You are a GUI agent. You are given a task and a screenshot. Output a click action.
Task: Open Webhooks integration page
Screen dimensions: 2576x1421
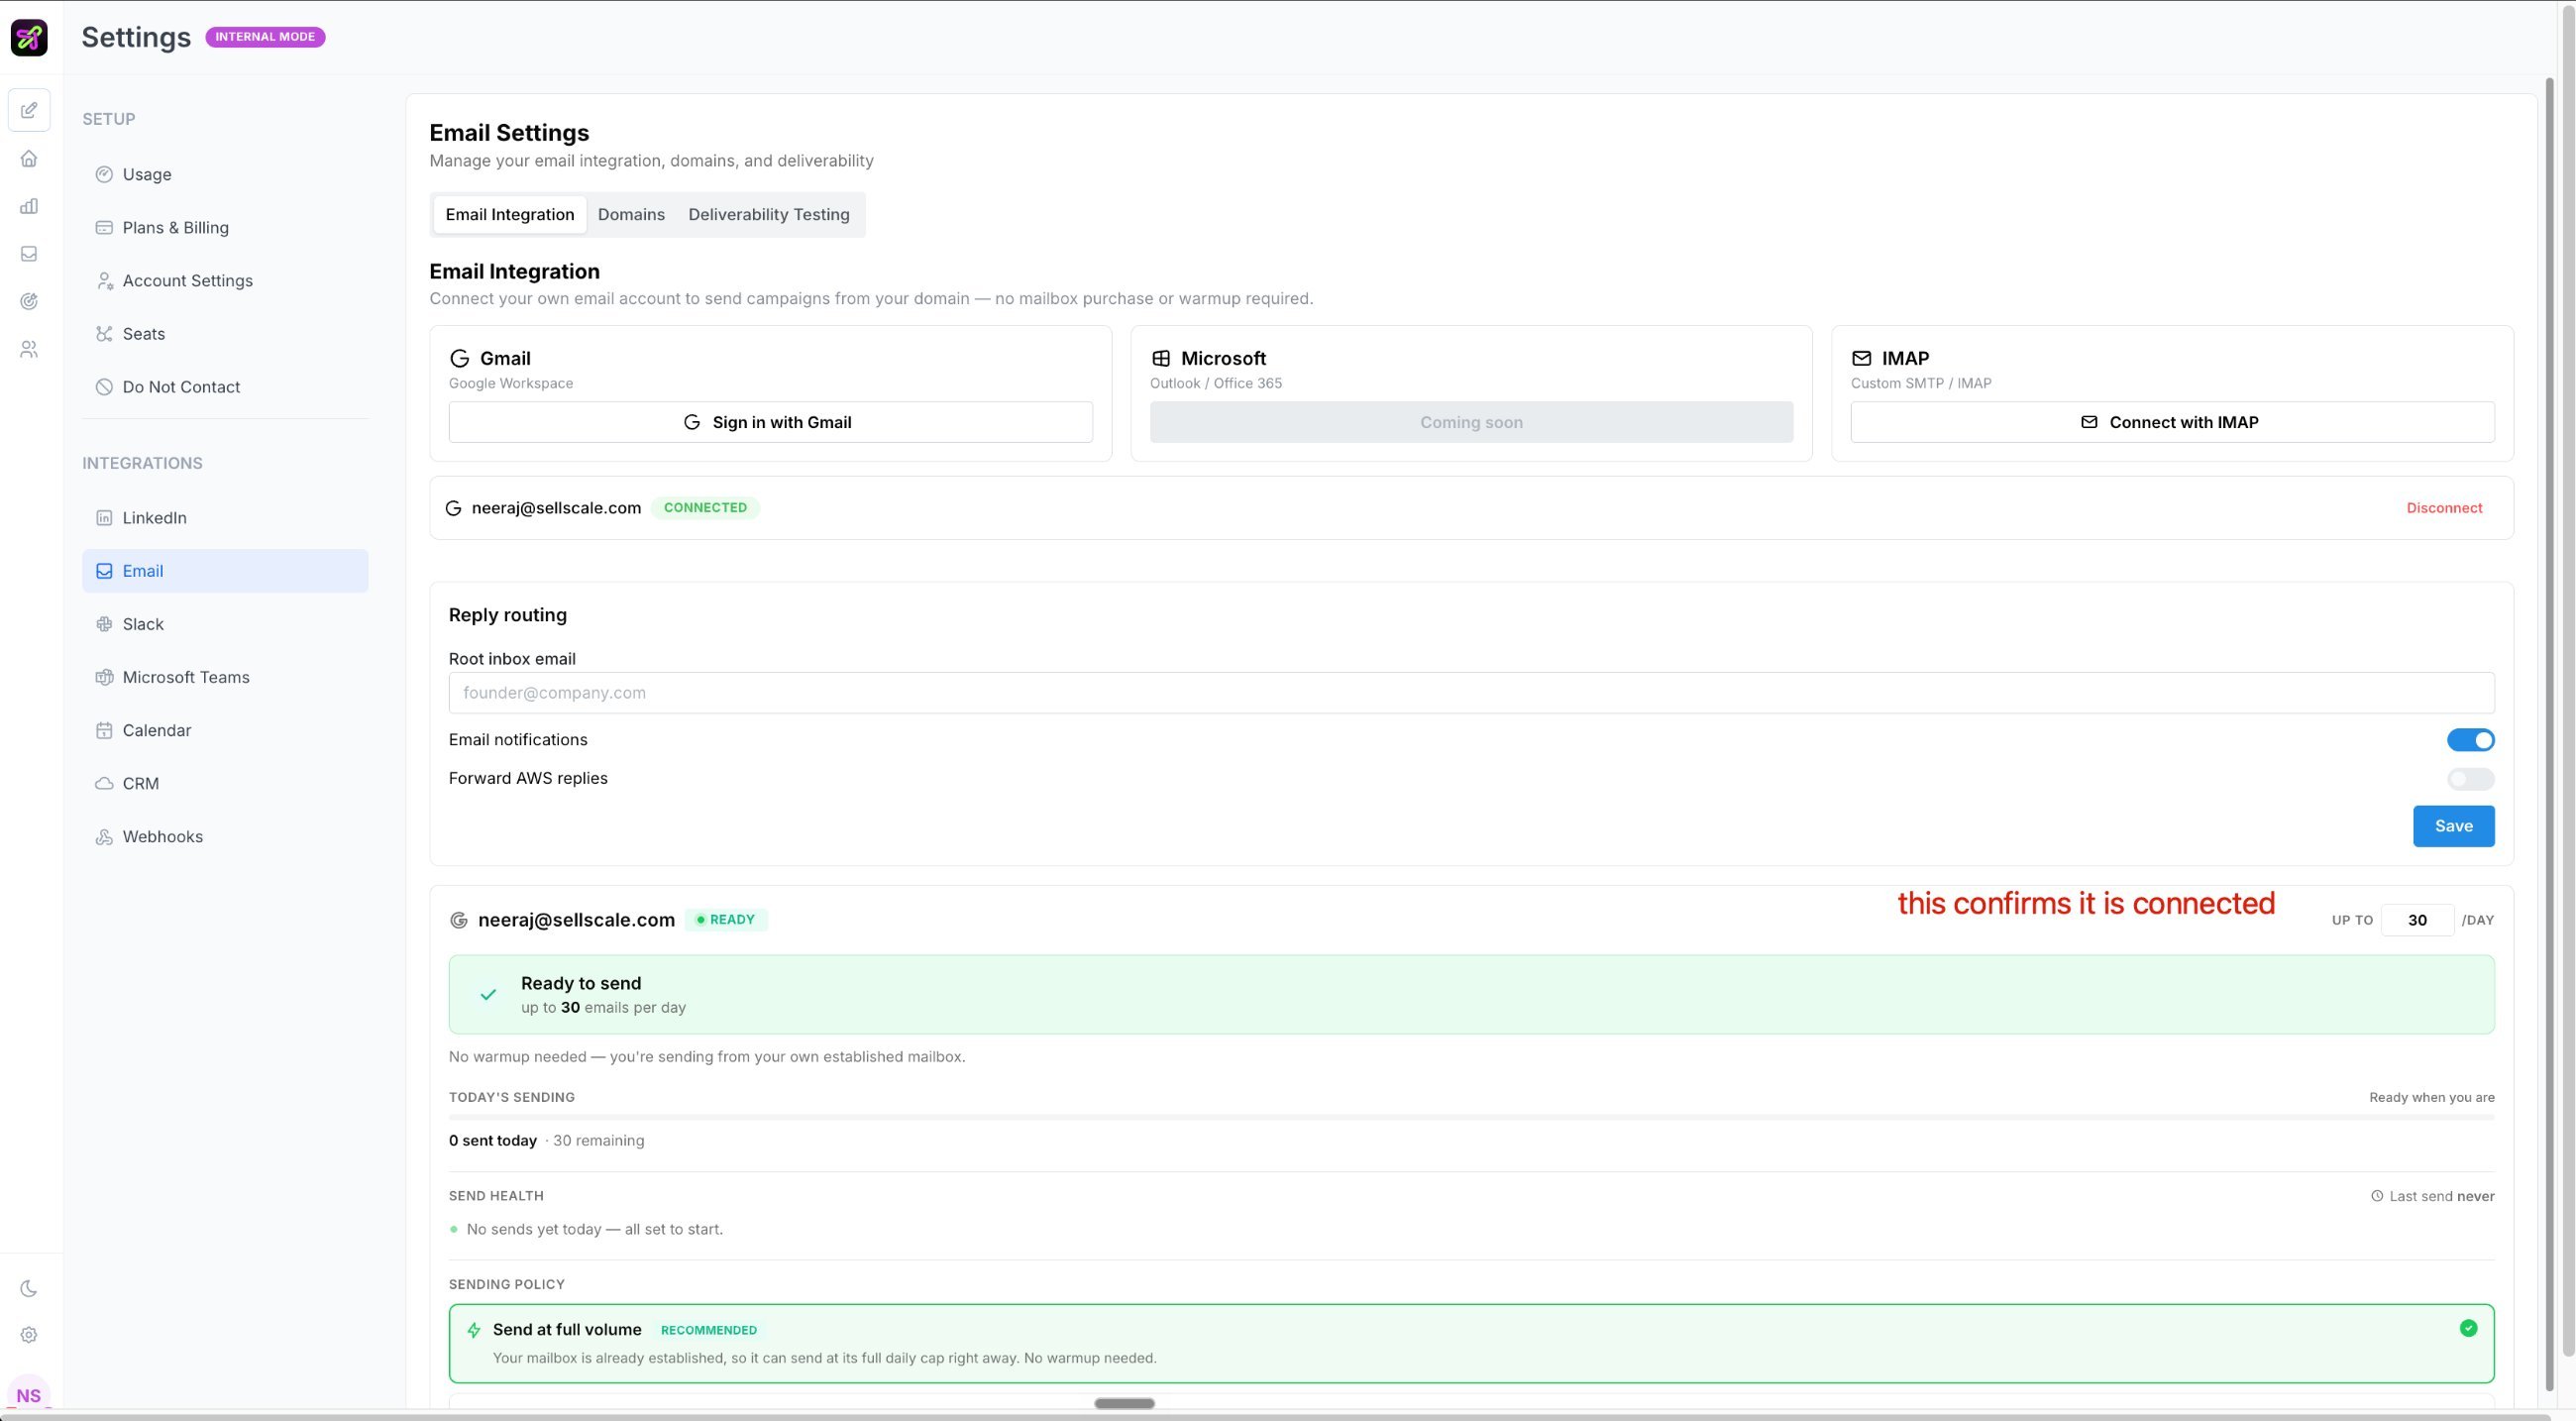225,836
